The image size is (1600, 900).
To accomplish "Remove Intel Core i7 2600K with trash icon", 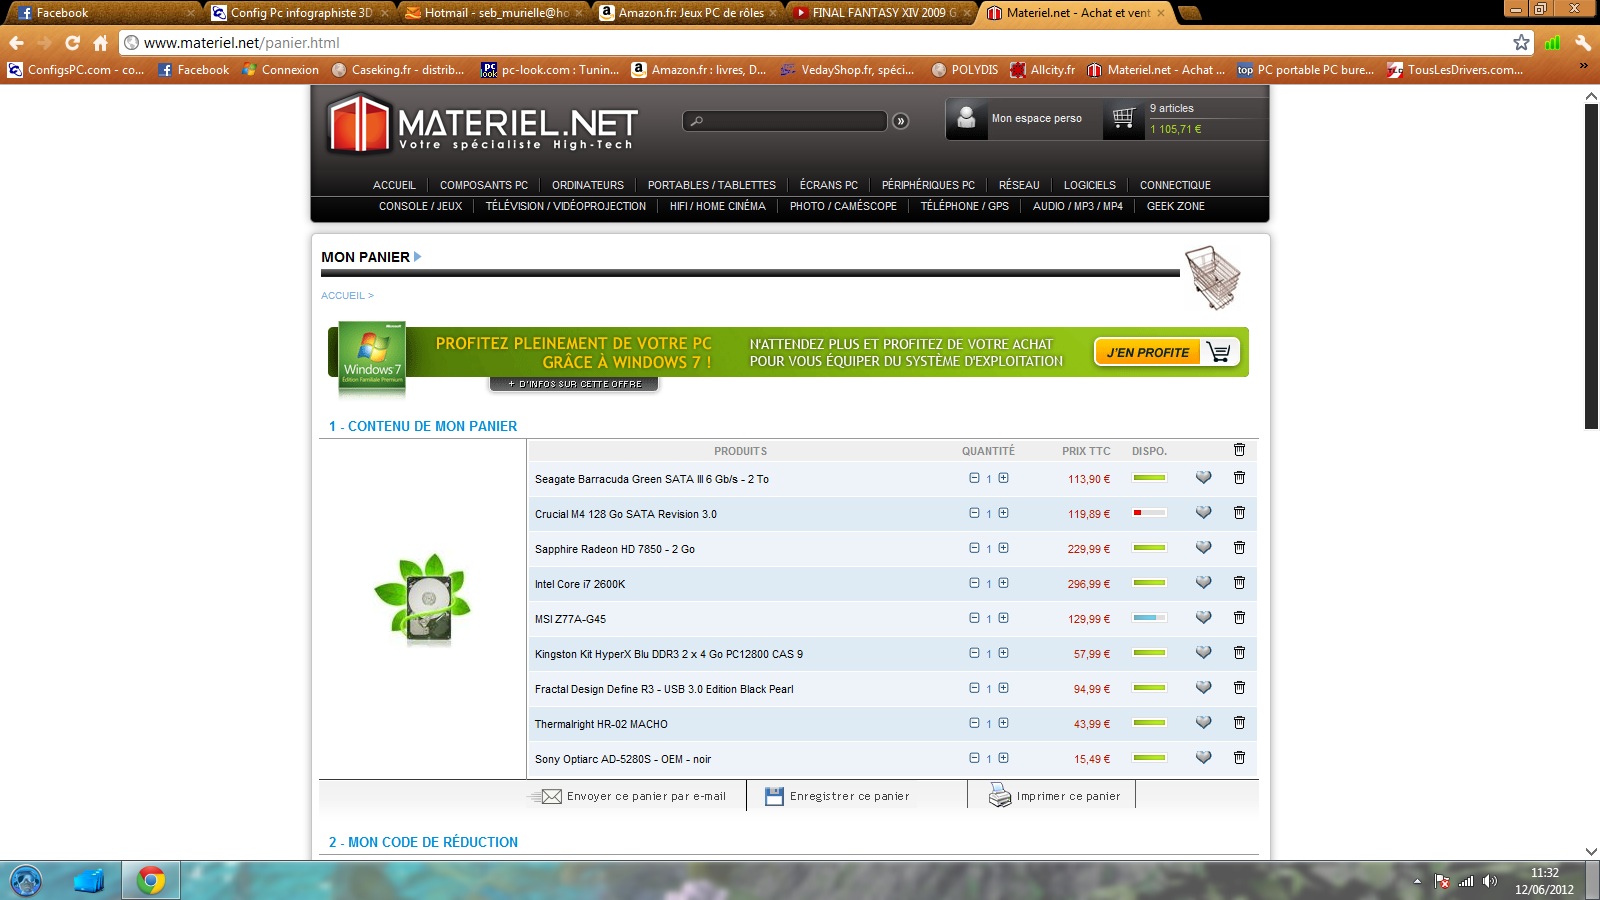I will click(x=1239, y=583).
